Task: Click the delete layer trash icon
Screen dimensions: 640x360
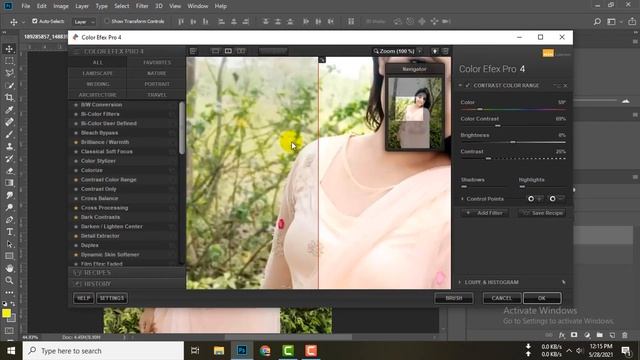Action: tap(624, 335)
